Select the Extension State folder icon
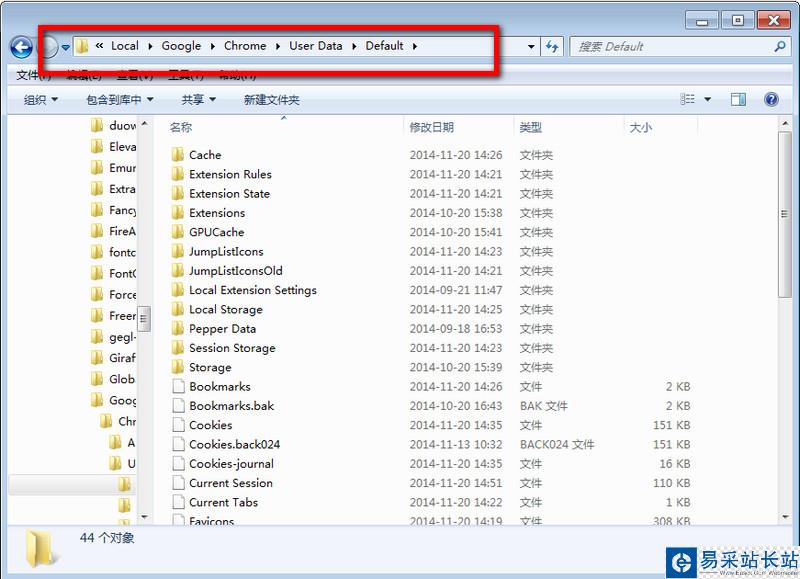 [178, 193]
